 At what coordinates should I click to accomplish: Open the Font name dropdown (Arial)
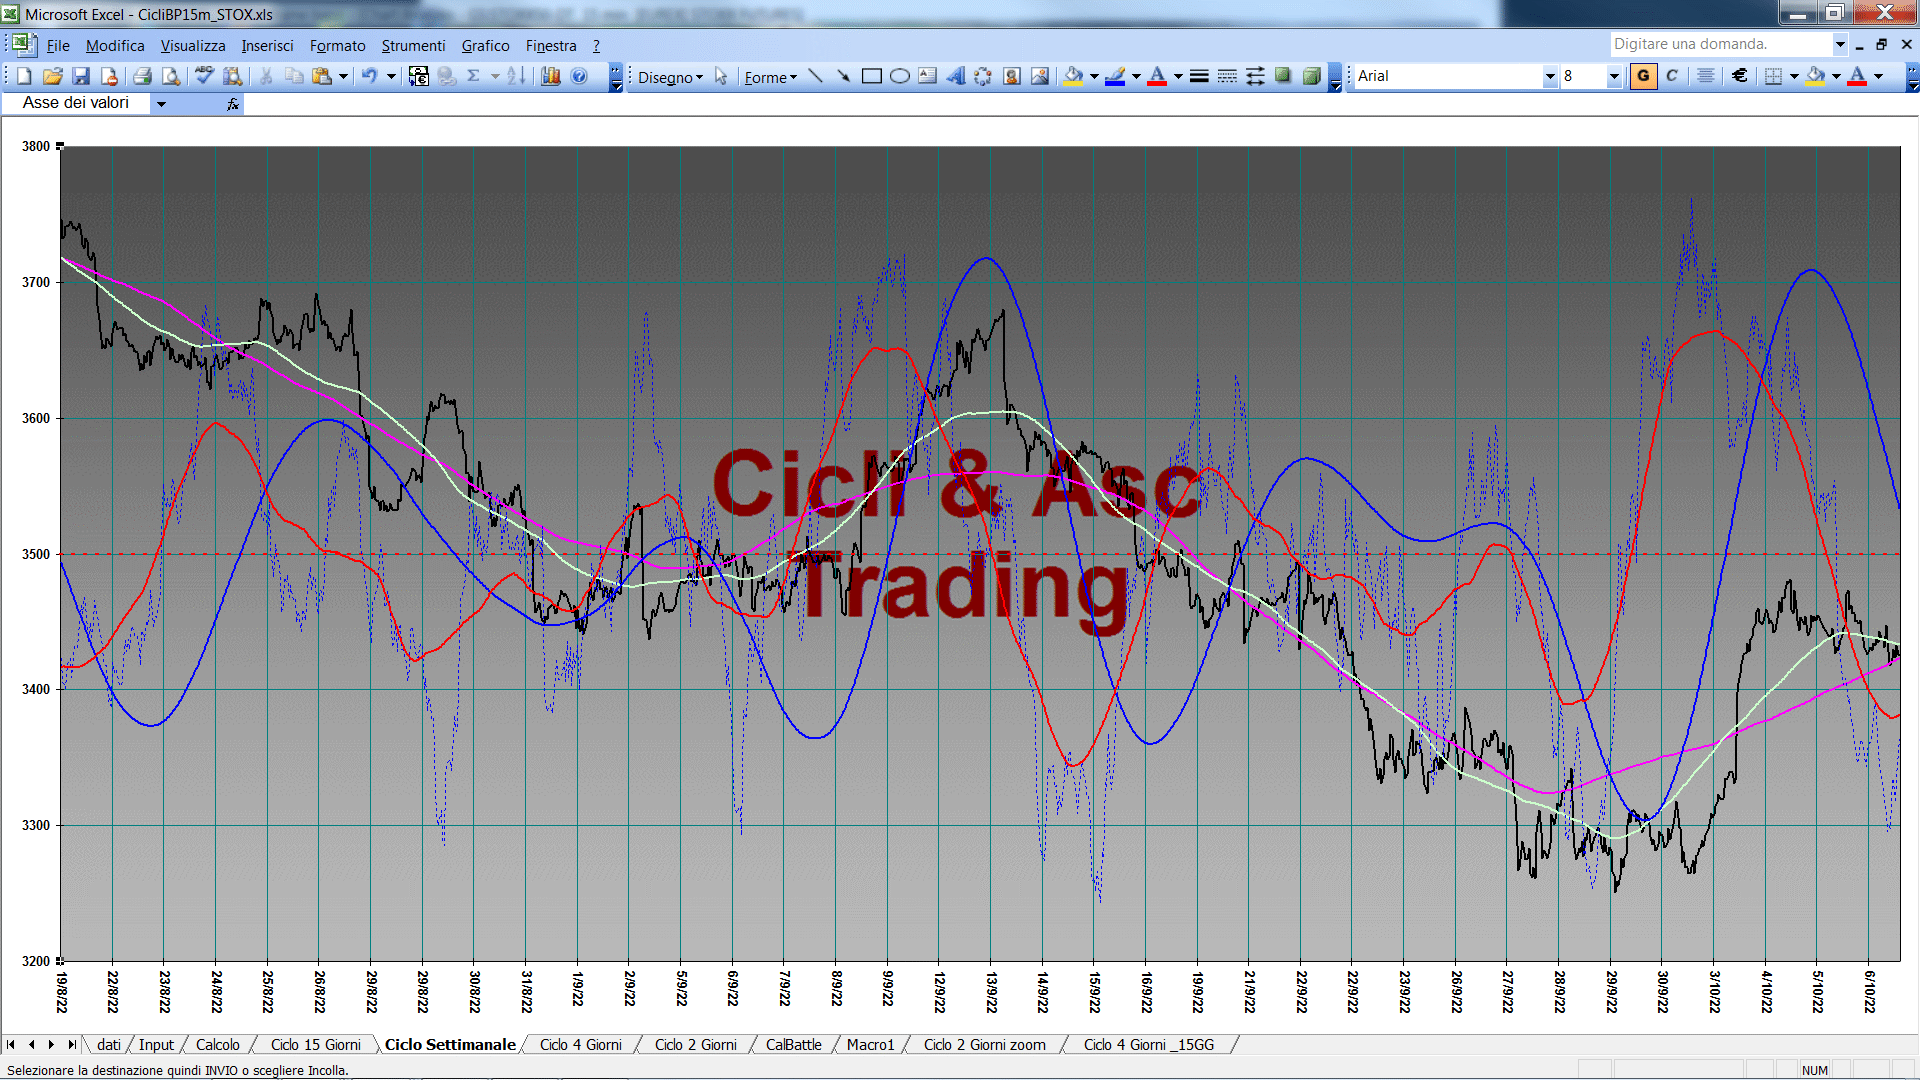coord(1550,76)
